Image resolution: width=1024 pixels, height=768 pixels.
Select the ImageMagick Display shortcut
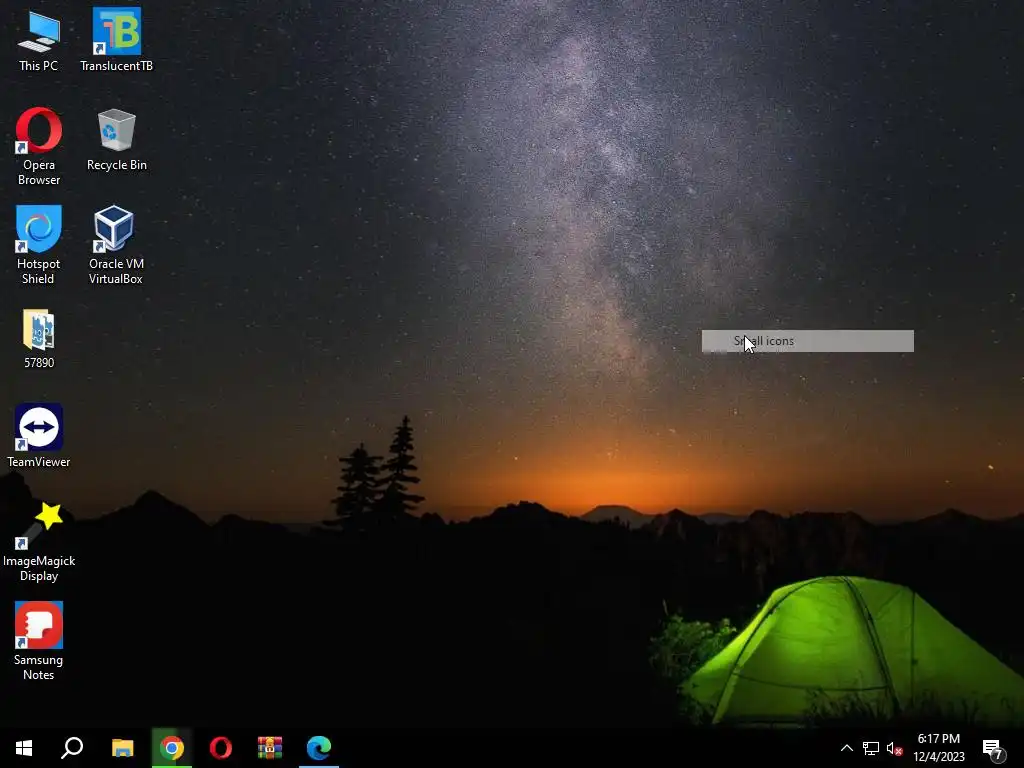click(x=39, y=542)
